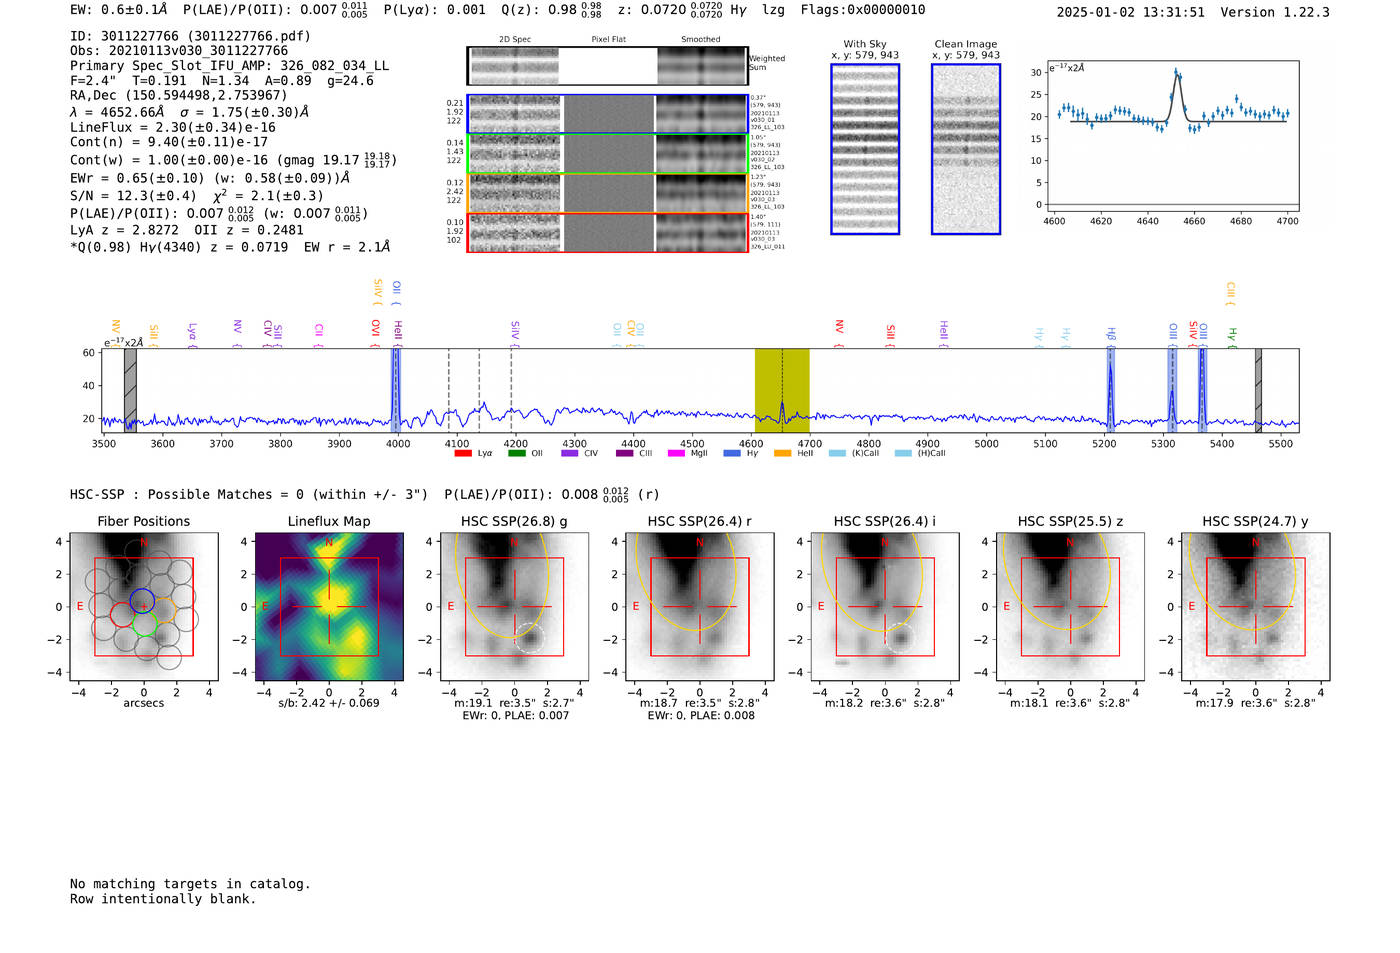
Task: Select the ID 3011227766 text line
Action: point(191,36)
